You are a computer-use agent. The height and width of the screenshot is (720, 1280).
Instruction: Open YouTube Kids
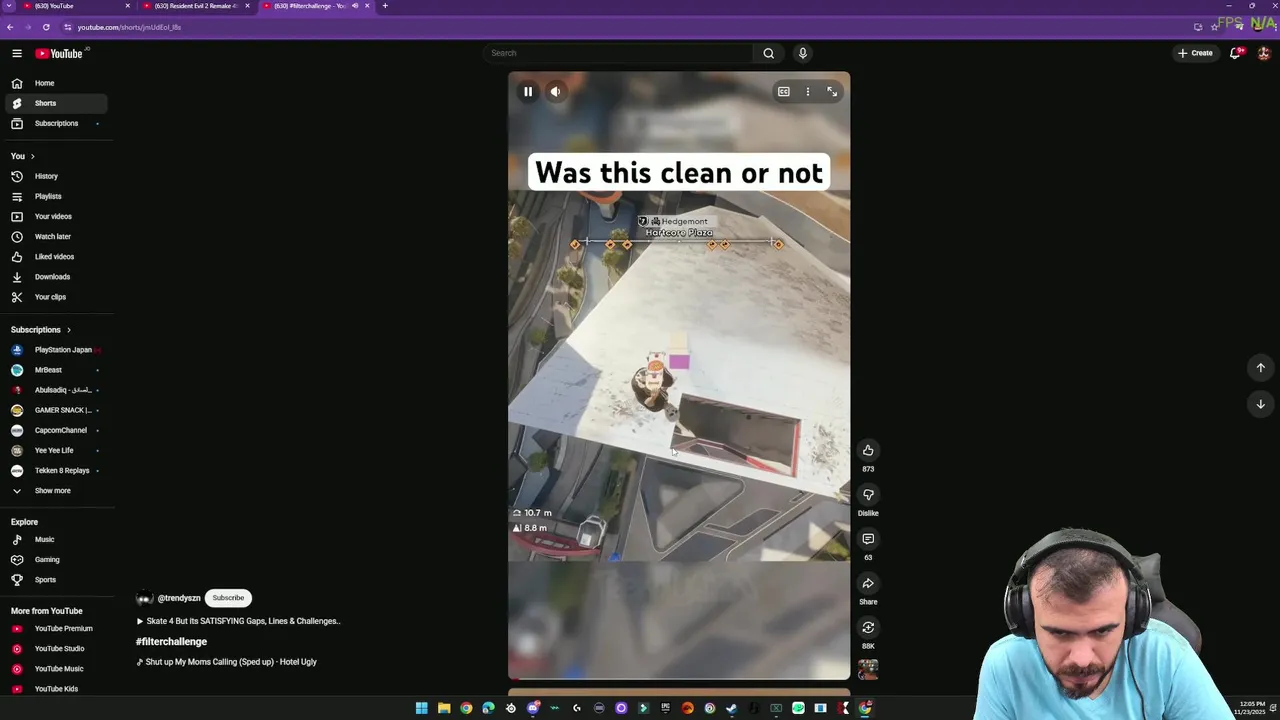click(54, 688)
